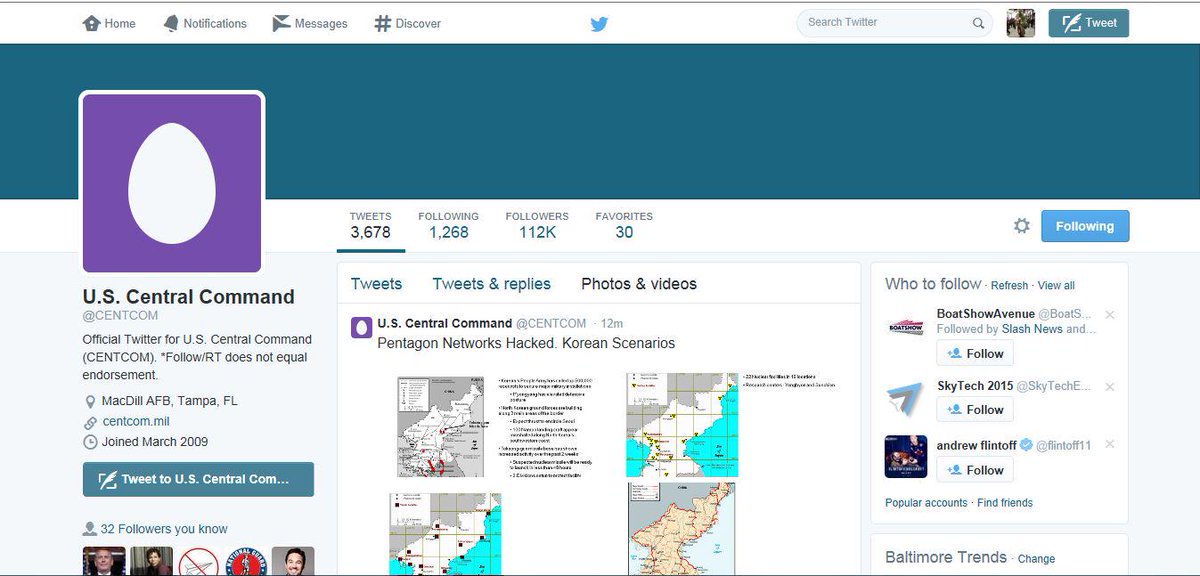View the FOLLOWERS 112K list
Image resolution: width=1200 pixels, height=576 pixels.
(x=537, y=226)
